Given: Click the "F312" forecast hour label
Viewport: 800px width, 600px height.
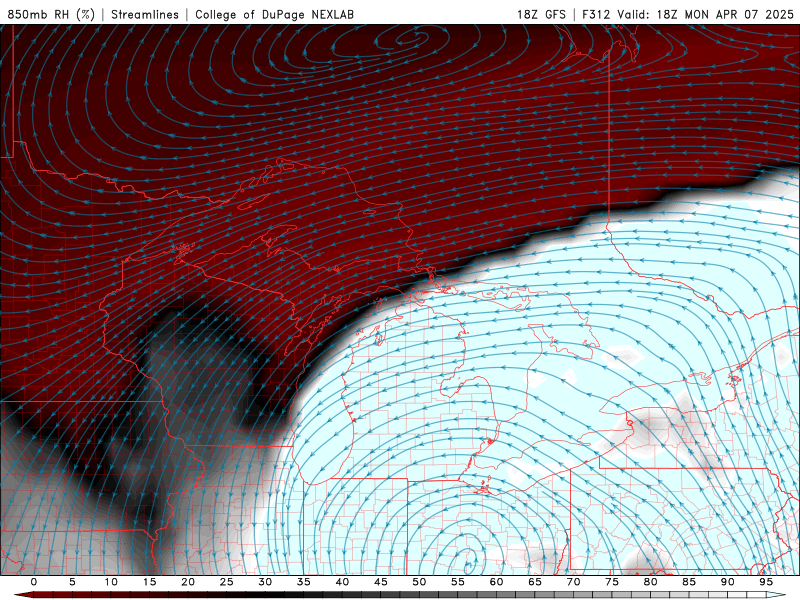Looking at the screenshot, I should (x=596, y=14).
